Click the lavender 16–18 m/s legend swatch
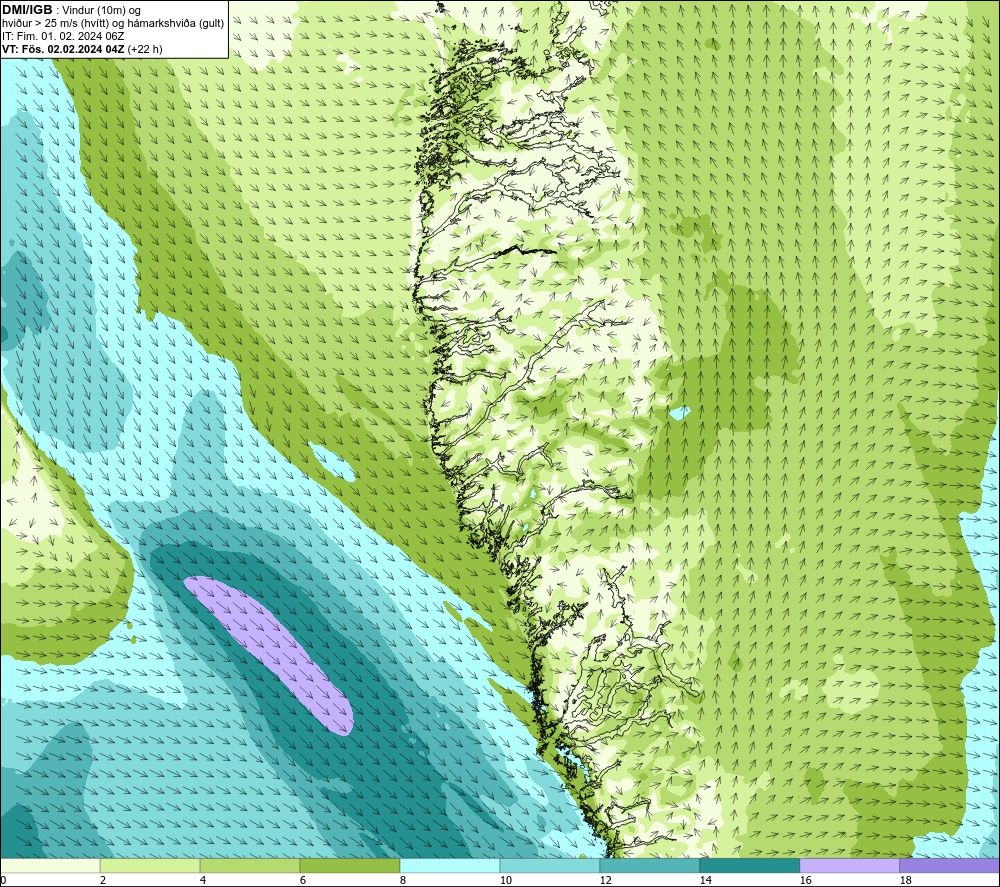The width and height of the screenshot is (1000, 887). (x=849, y=865)
